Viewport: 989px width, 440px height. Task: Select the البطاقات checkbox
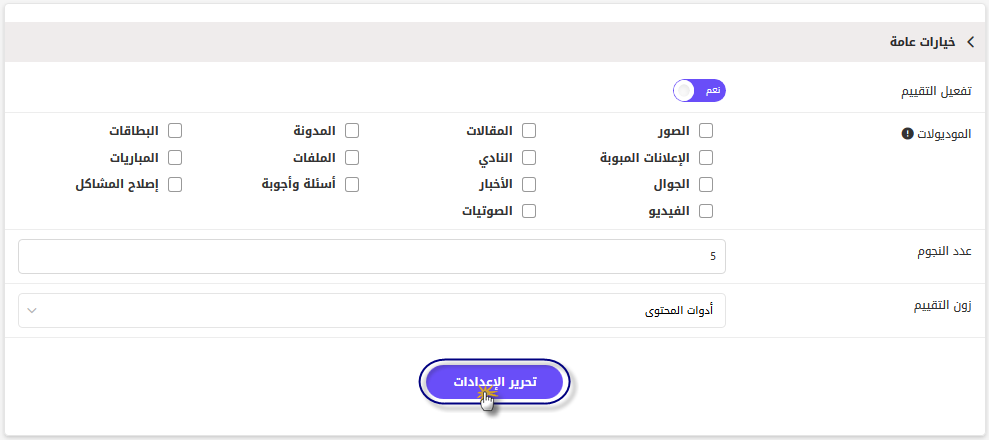(x=175, y=130)
